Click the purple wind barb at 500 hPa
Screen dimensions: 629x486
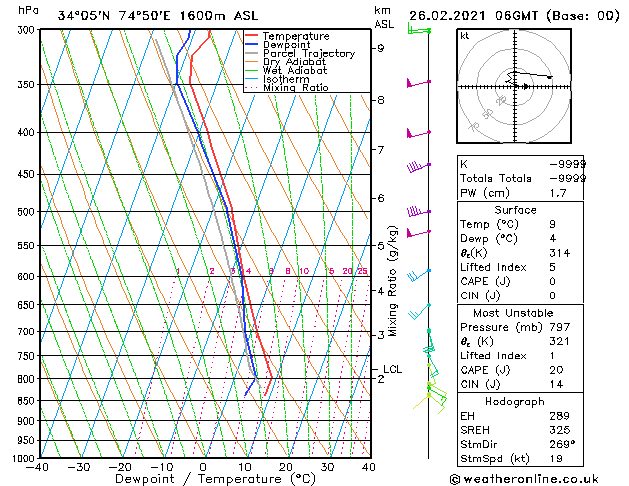[418, 211]
